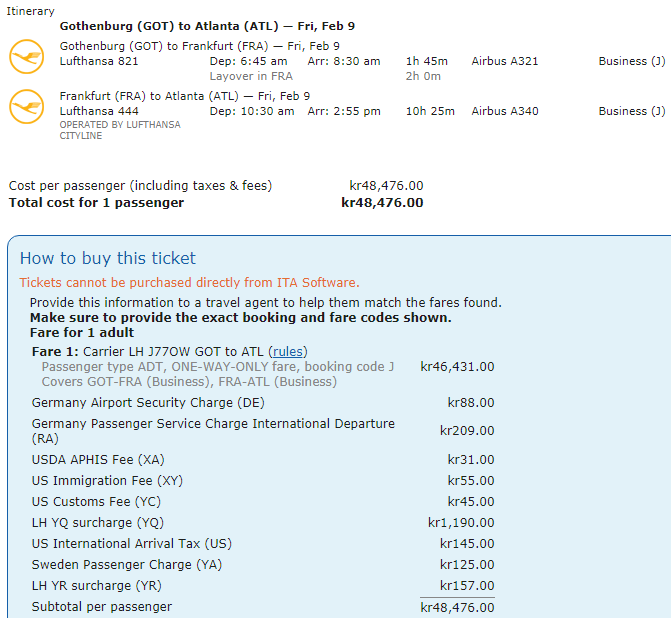Click 'Business (J)' on the Lufthansa 821 row
Screen dimensions: 671x618
(x=632, y=61)
